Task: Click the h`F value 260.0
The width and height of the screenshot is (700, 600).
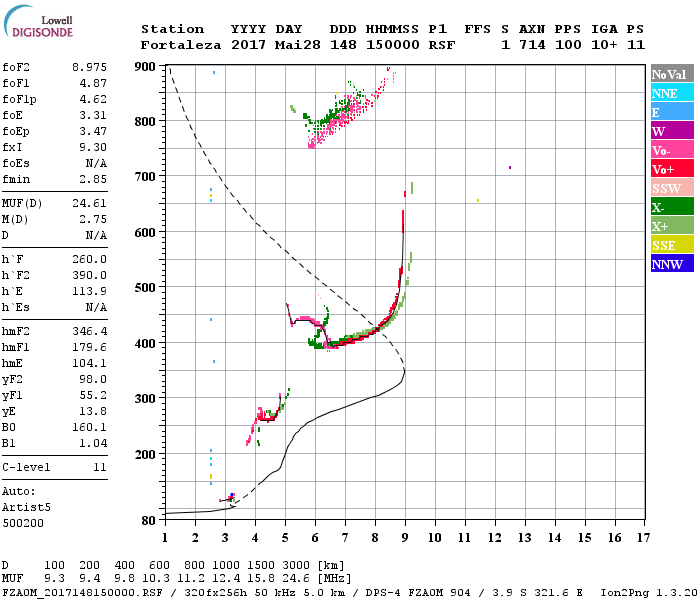Action: point(89,259)
